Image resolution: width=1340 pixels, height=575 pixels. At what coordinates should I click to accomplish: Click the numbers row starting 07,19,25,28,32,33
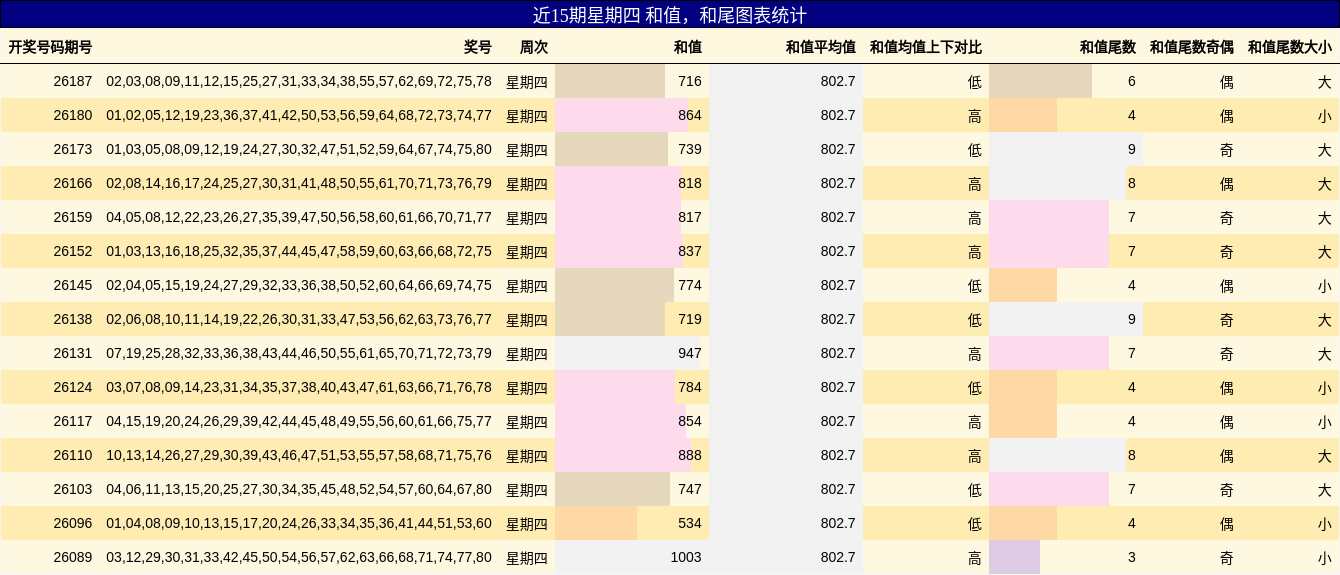pos(299,353)
